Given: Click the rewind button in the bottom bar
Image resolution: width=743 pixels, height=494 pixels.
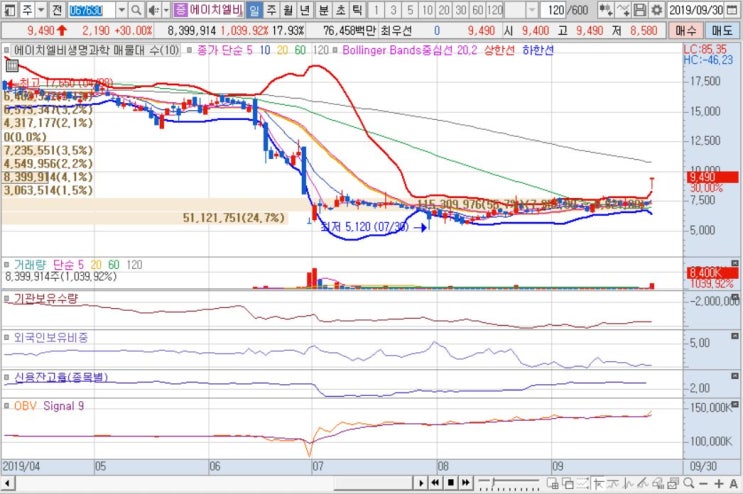Looking at the screenshot, I should 435,483.
